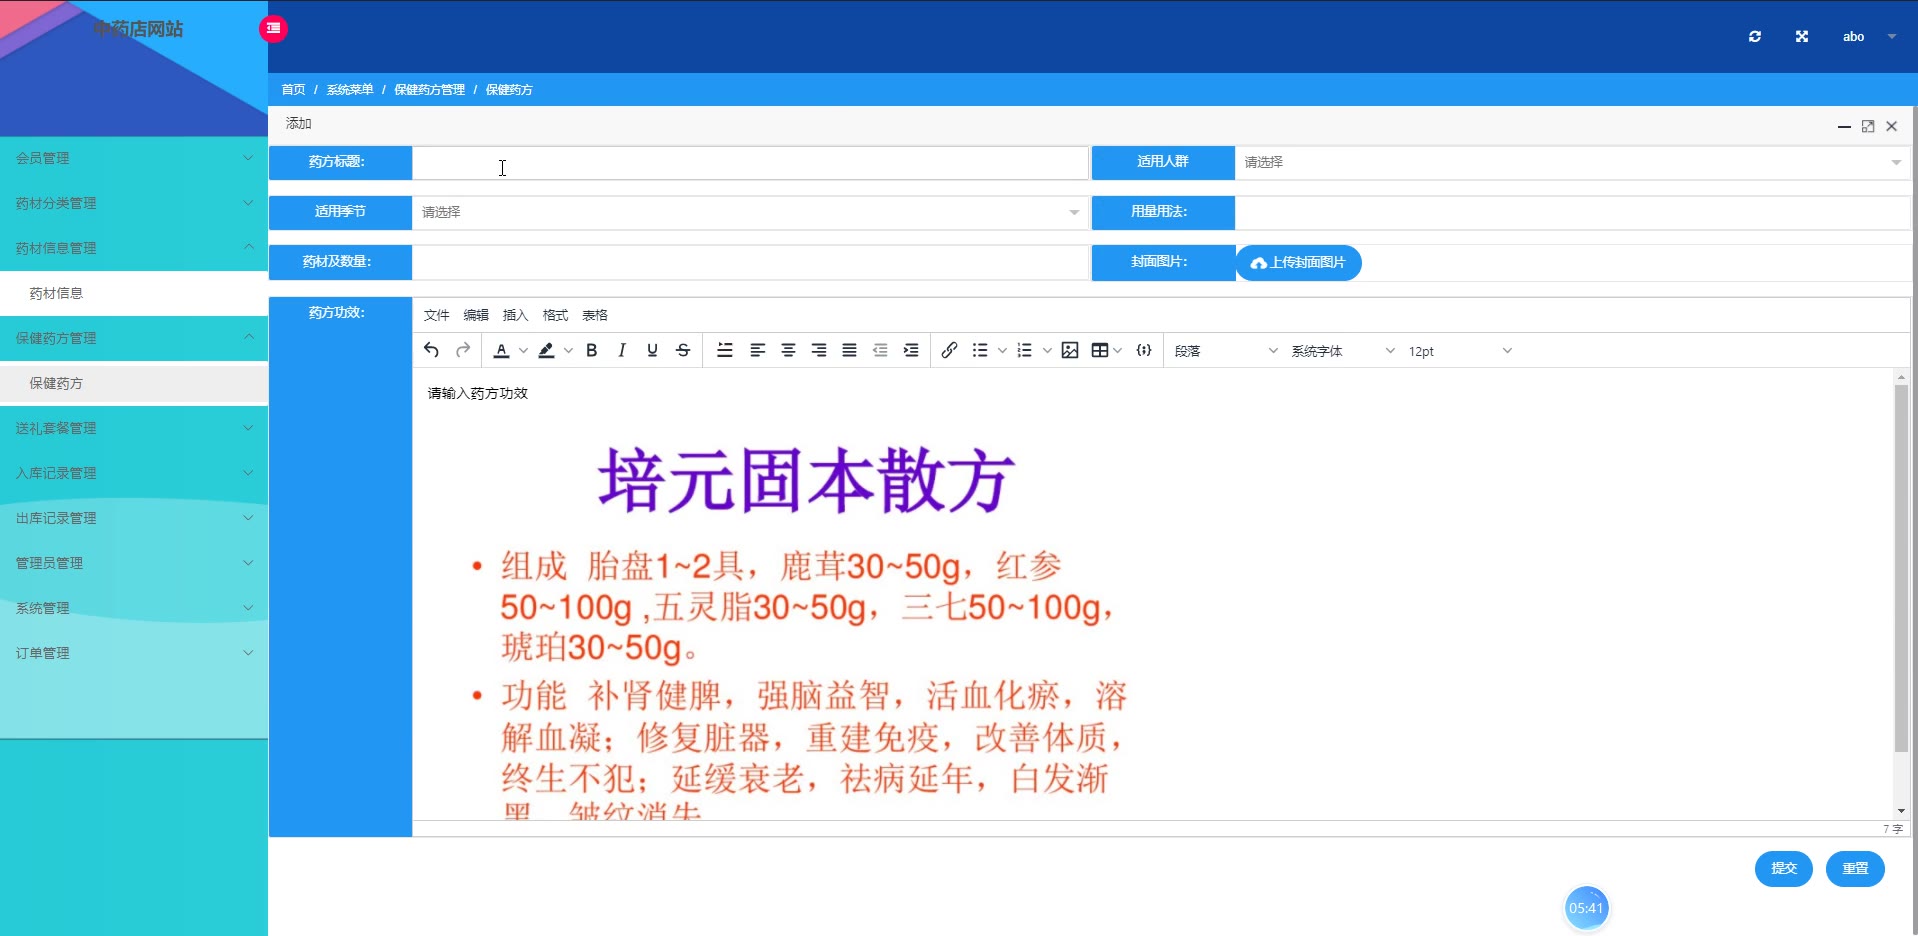Insert an image into the editor
Screen dimensions: 1918x936
(1070, 350)
